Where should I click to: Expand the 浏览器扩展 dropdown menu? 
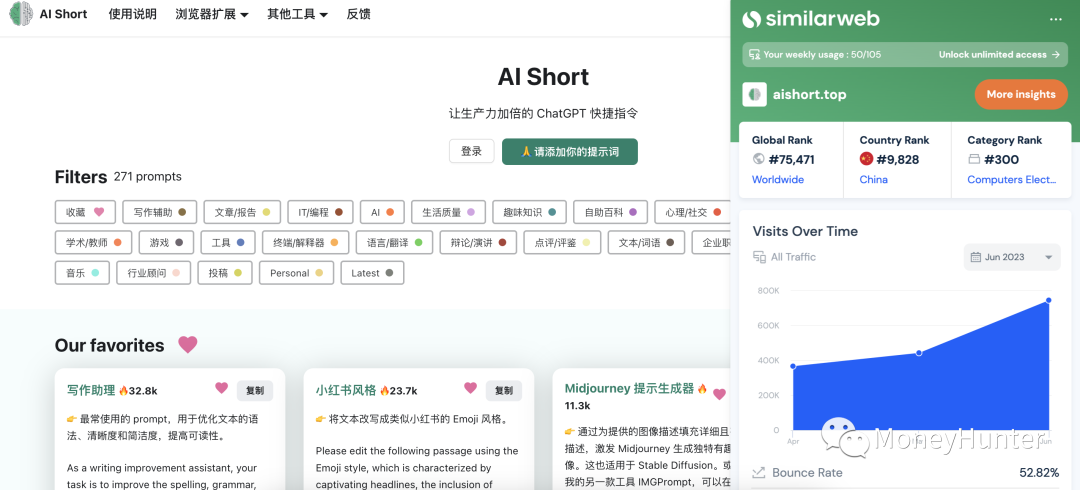tap(212, 14)
